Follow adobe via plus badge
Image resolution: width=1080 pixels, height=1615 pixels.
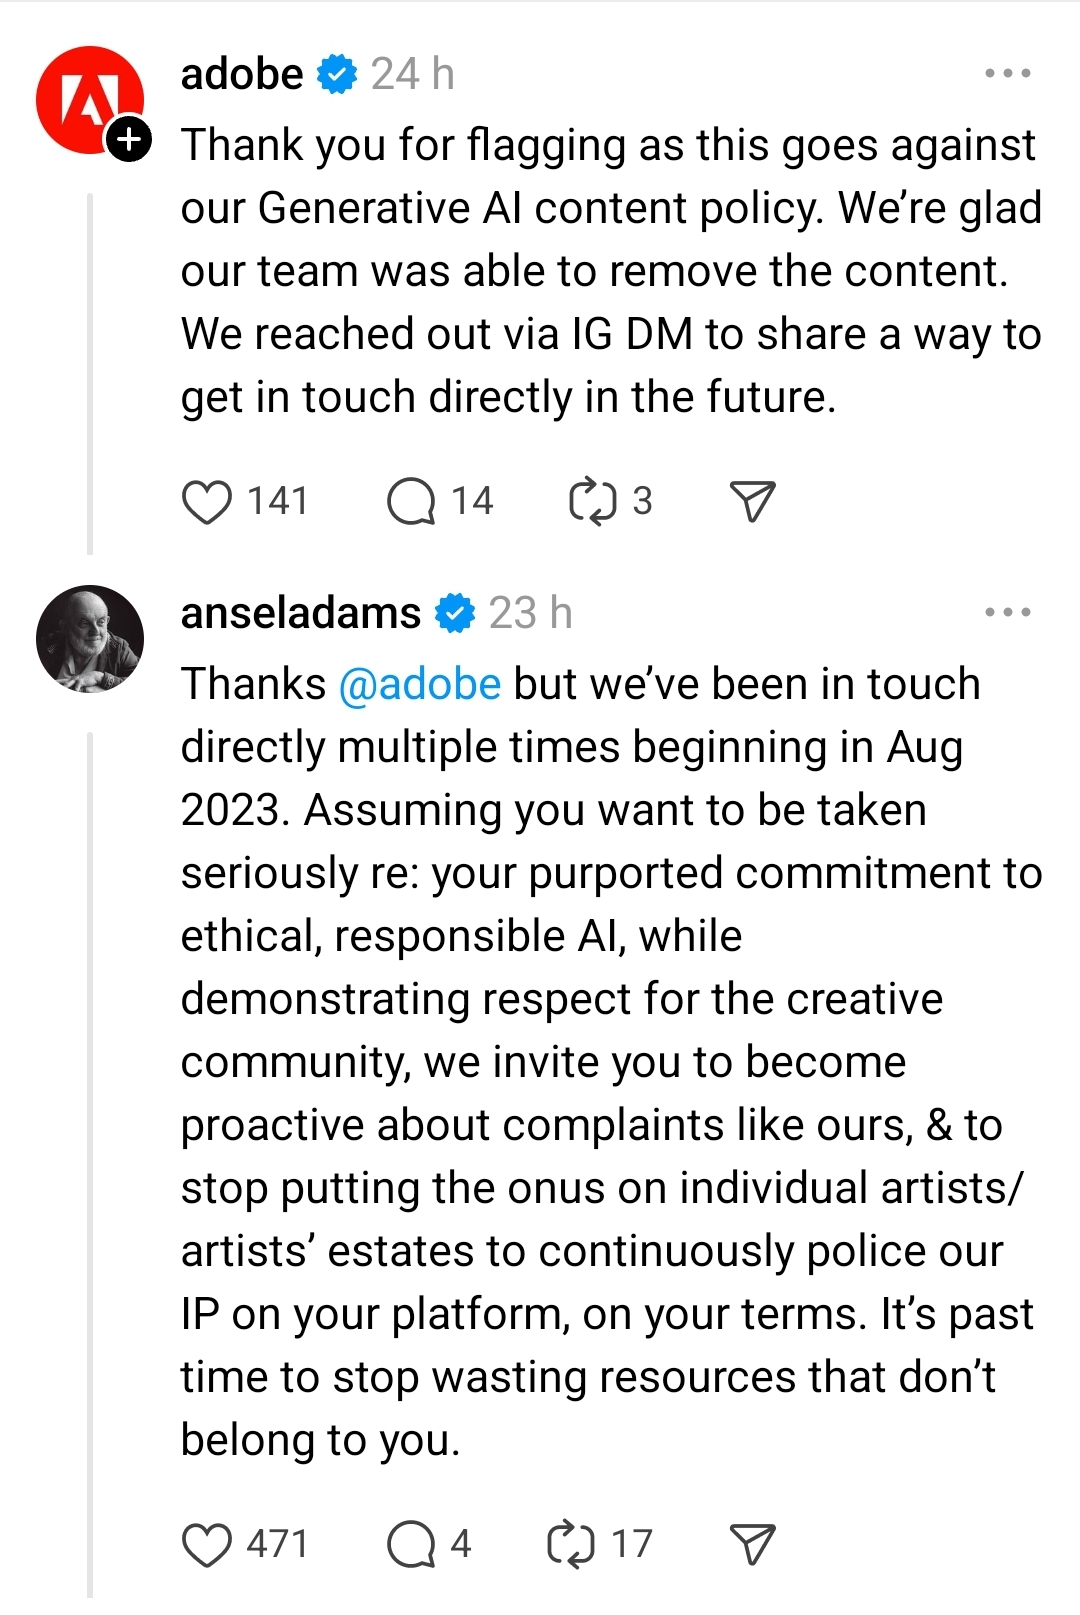pyautogui.click(x=130, y=140)
